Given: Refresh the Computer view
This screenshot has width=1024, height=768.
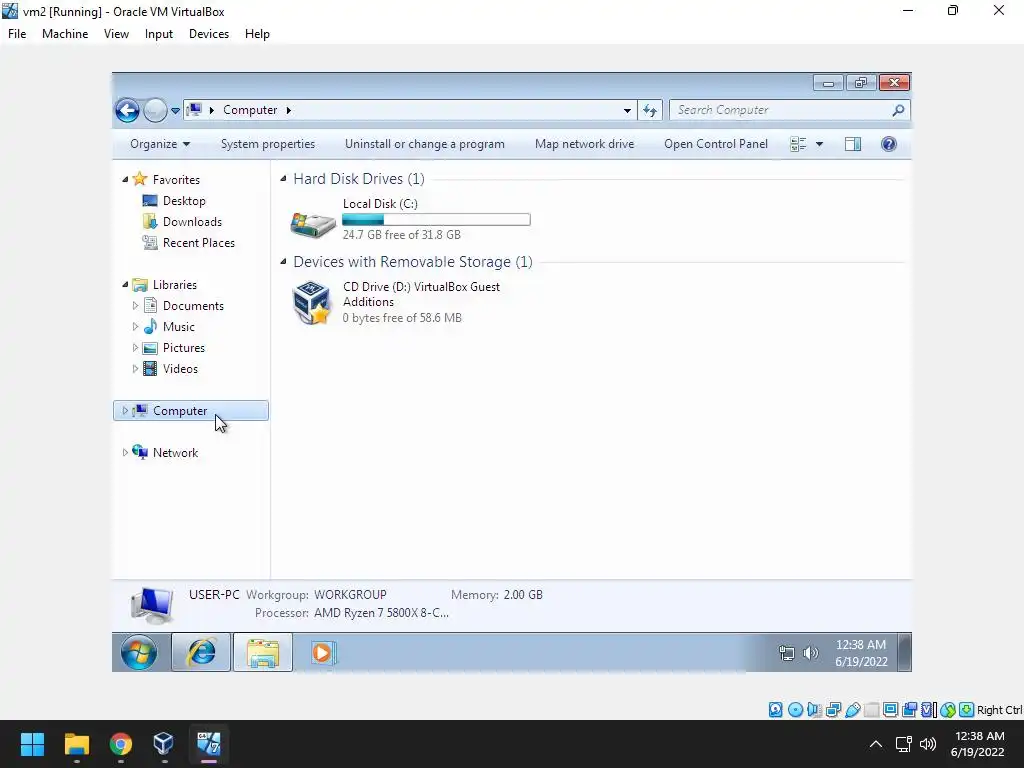Looking at the screenshot, I should pos(650,110).
